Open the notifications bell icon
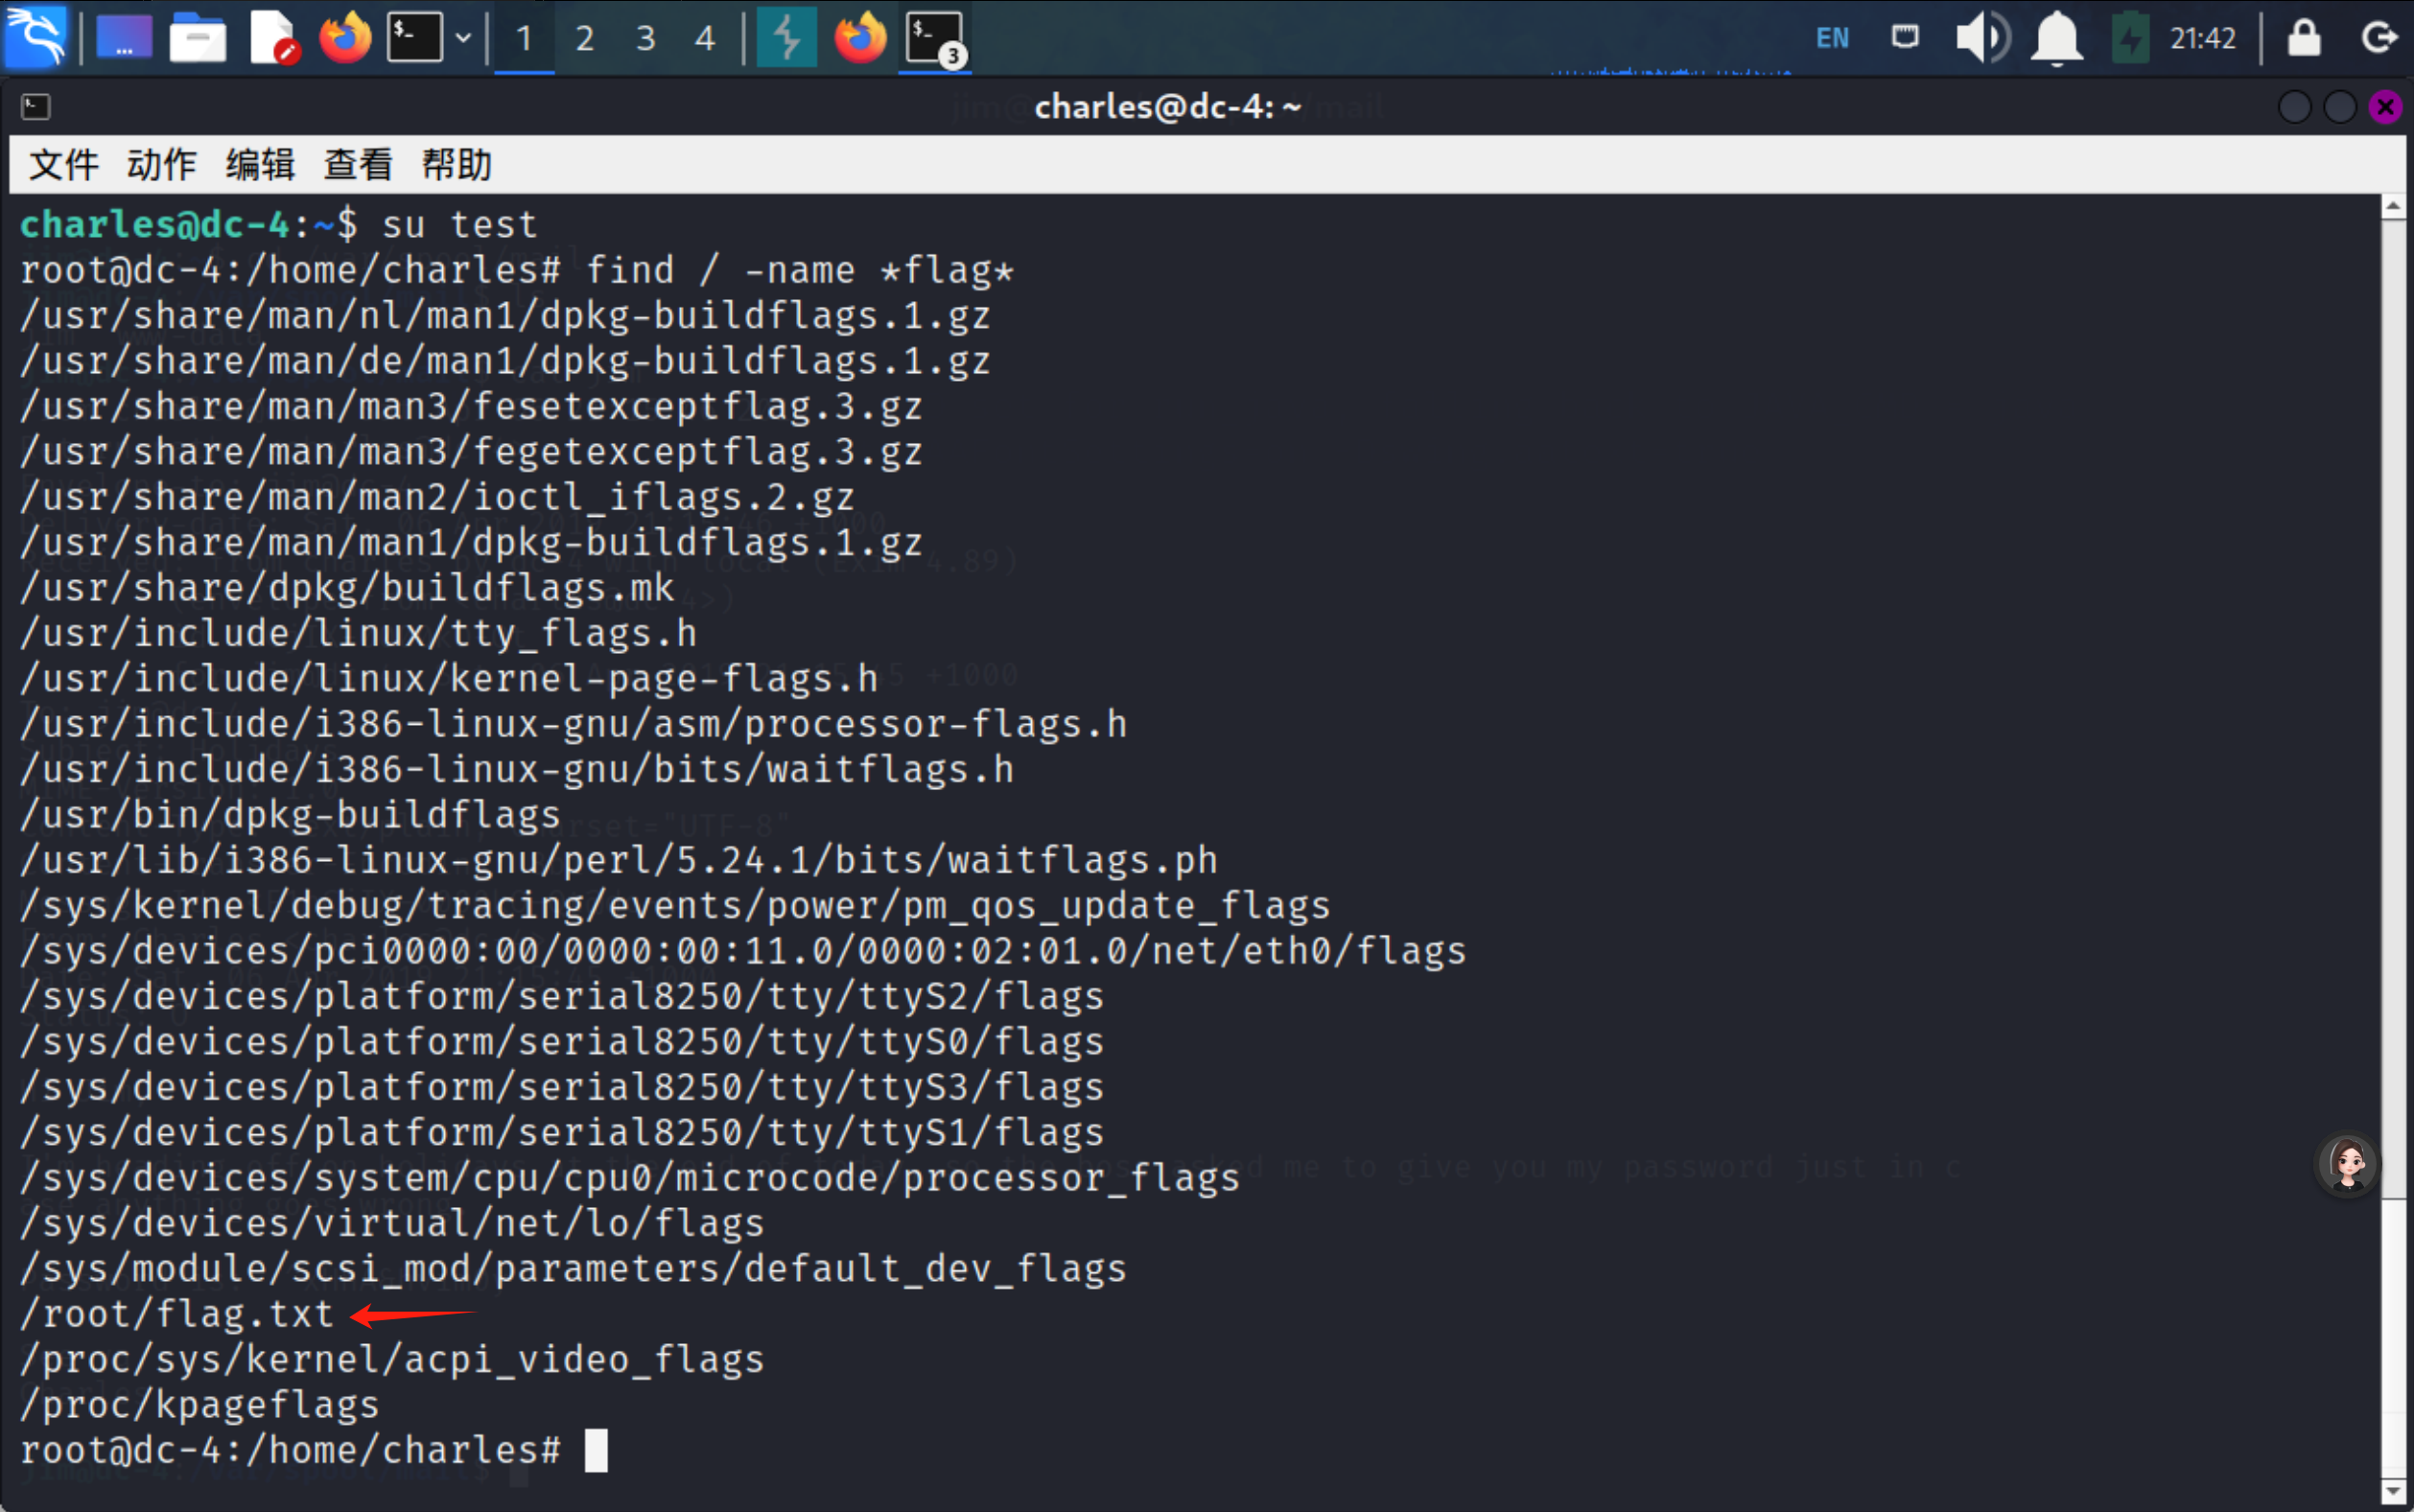 pyautogui.click(x=2056, y=38)
